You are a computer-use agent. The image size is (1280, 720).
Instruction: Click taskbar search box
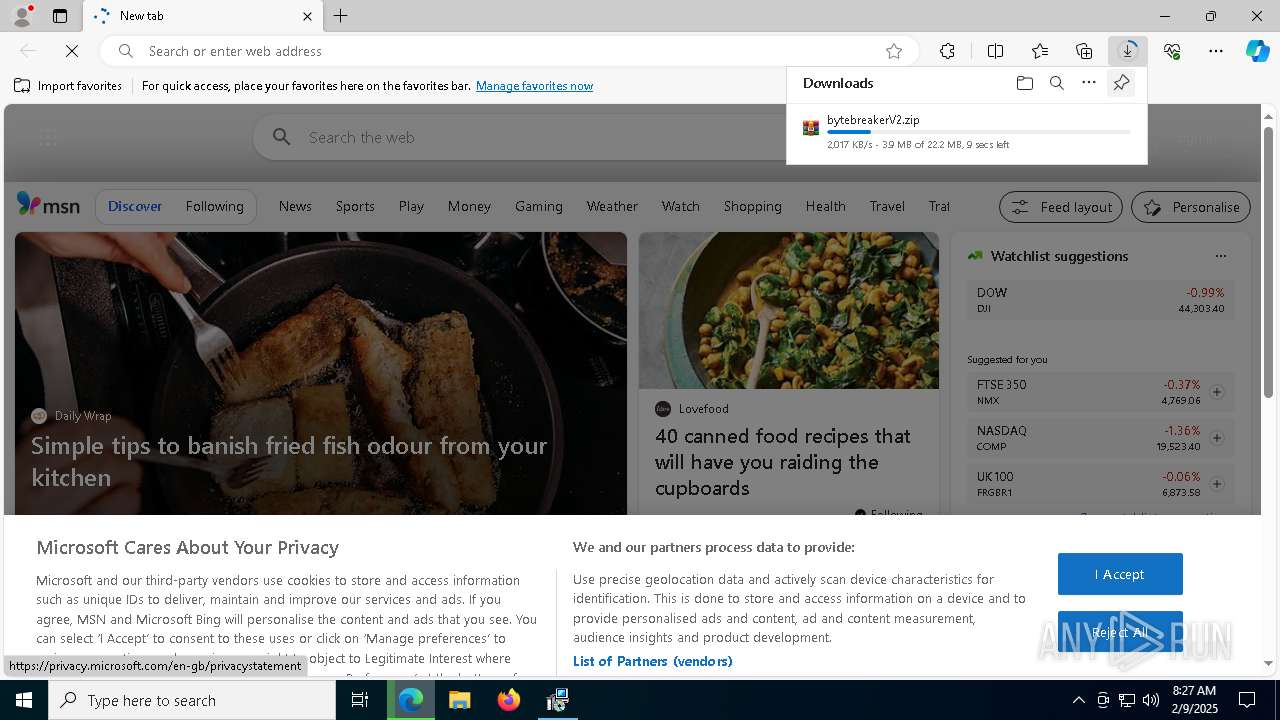click(x=192, y=700)
